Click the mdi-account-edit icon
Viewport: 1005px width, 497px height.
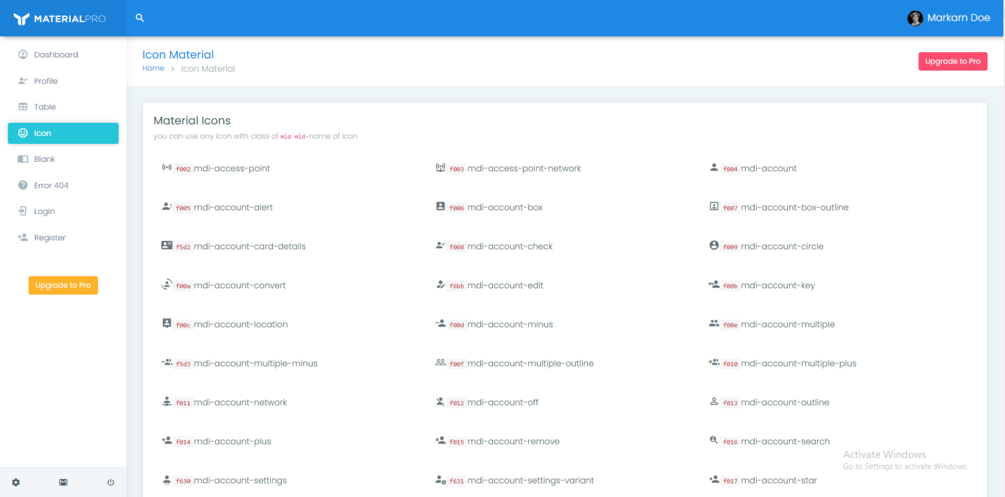[440, 285]
